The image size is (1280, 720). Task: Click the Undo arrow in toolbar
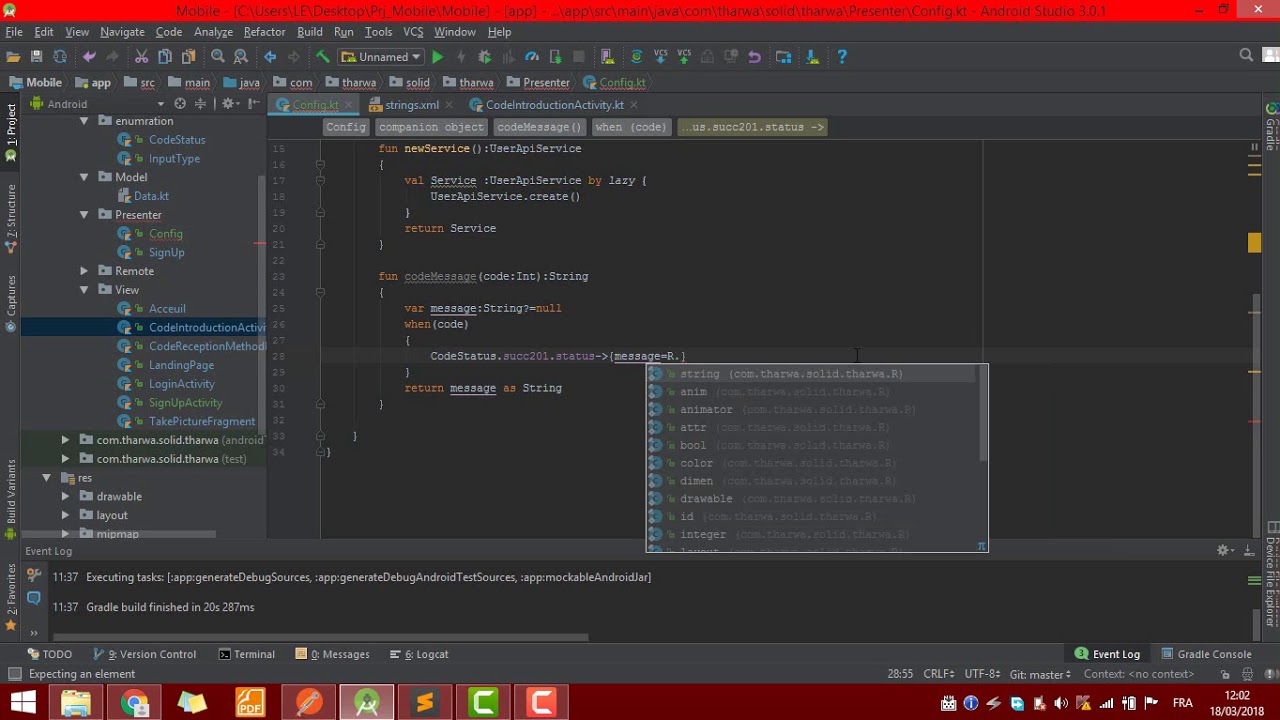coord(89,57)
